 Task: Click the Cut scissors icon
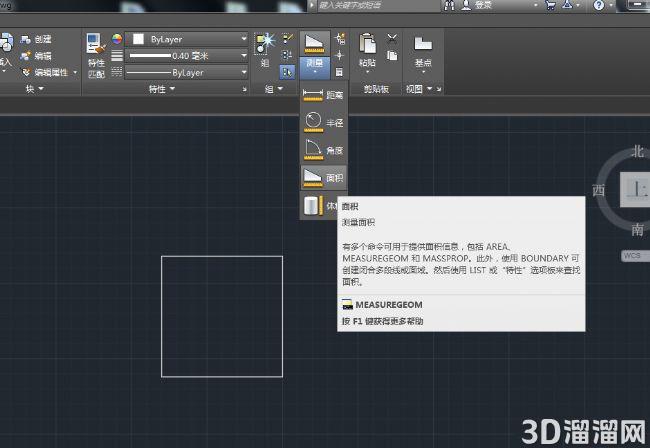pyautogui.click(x=392, y=39)
